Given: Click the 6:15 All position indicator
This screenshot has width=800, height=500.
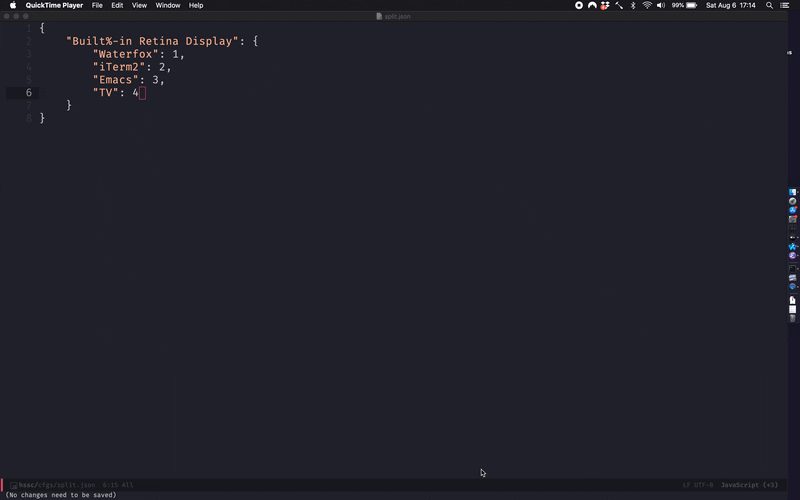Looking at the screenshot, I should [x=118, y=485].
